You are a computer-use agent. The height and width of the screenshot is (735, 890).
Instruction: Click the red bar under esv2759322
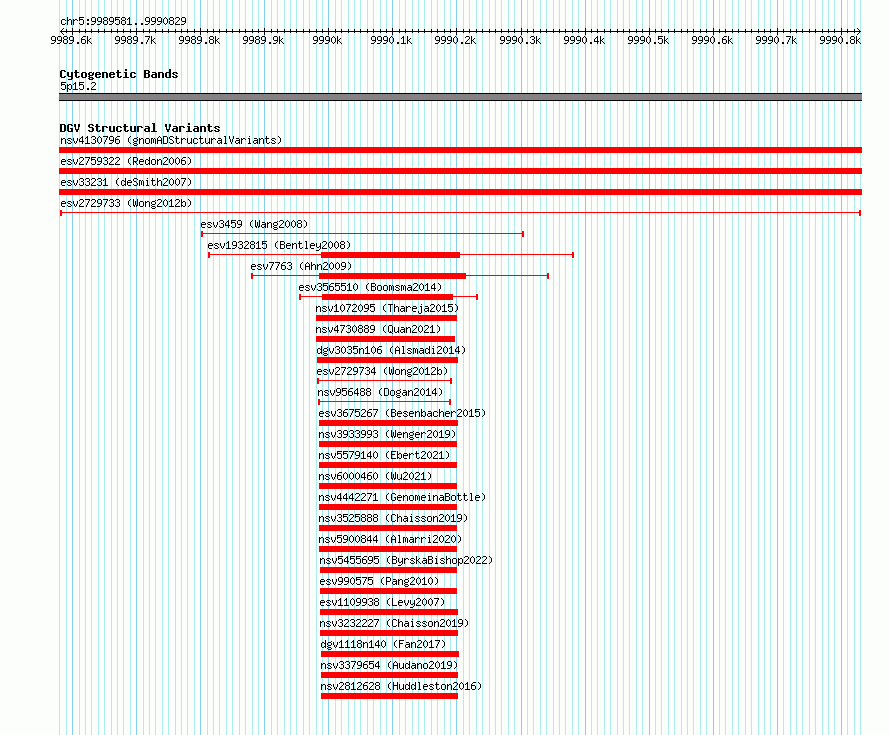pos(460,171)
